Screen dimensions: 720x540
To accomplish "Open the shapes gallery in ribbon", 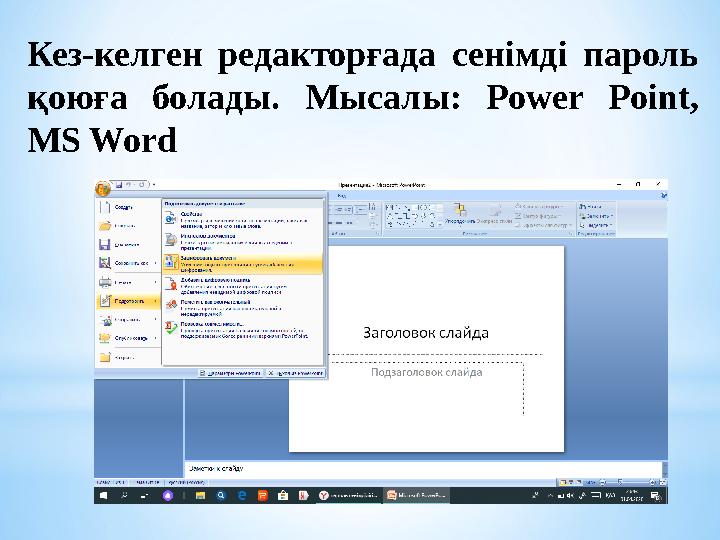I will pyautogui.click(x=412, y=216).
